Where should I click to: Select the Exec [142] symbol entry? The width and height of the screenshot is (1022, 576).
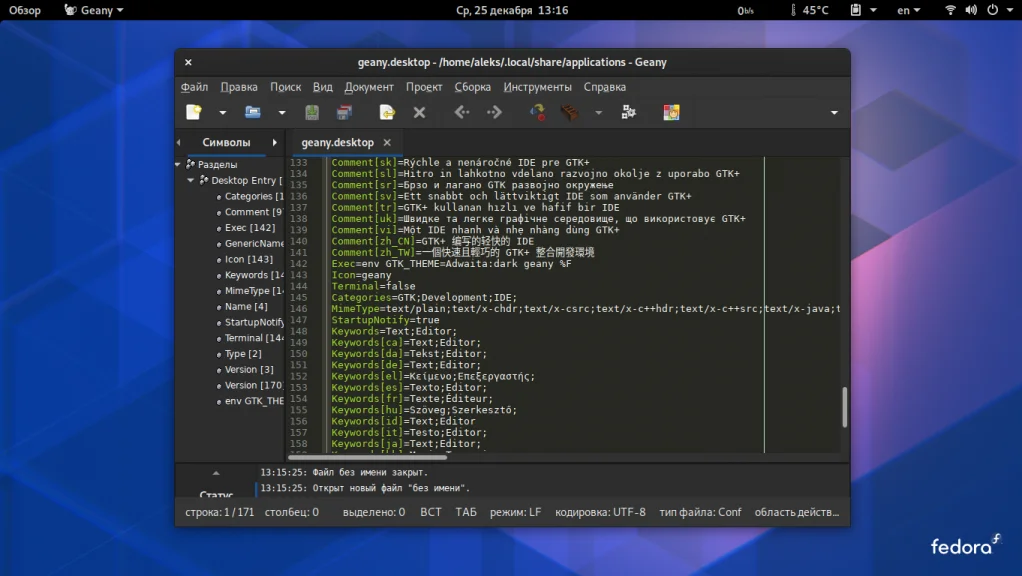(249, 228)
